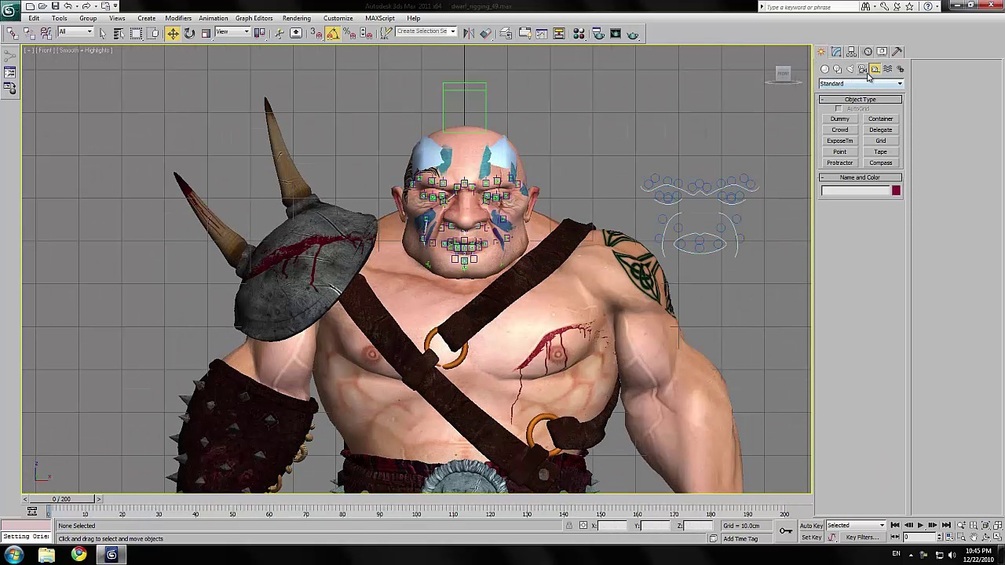Click the Dummy helper button

coord(840,119)
